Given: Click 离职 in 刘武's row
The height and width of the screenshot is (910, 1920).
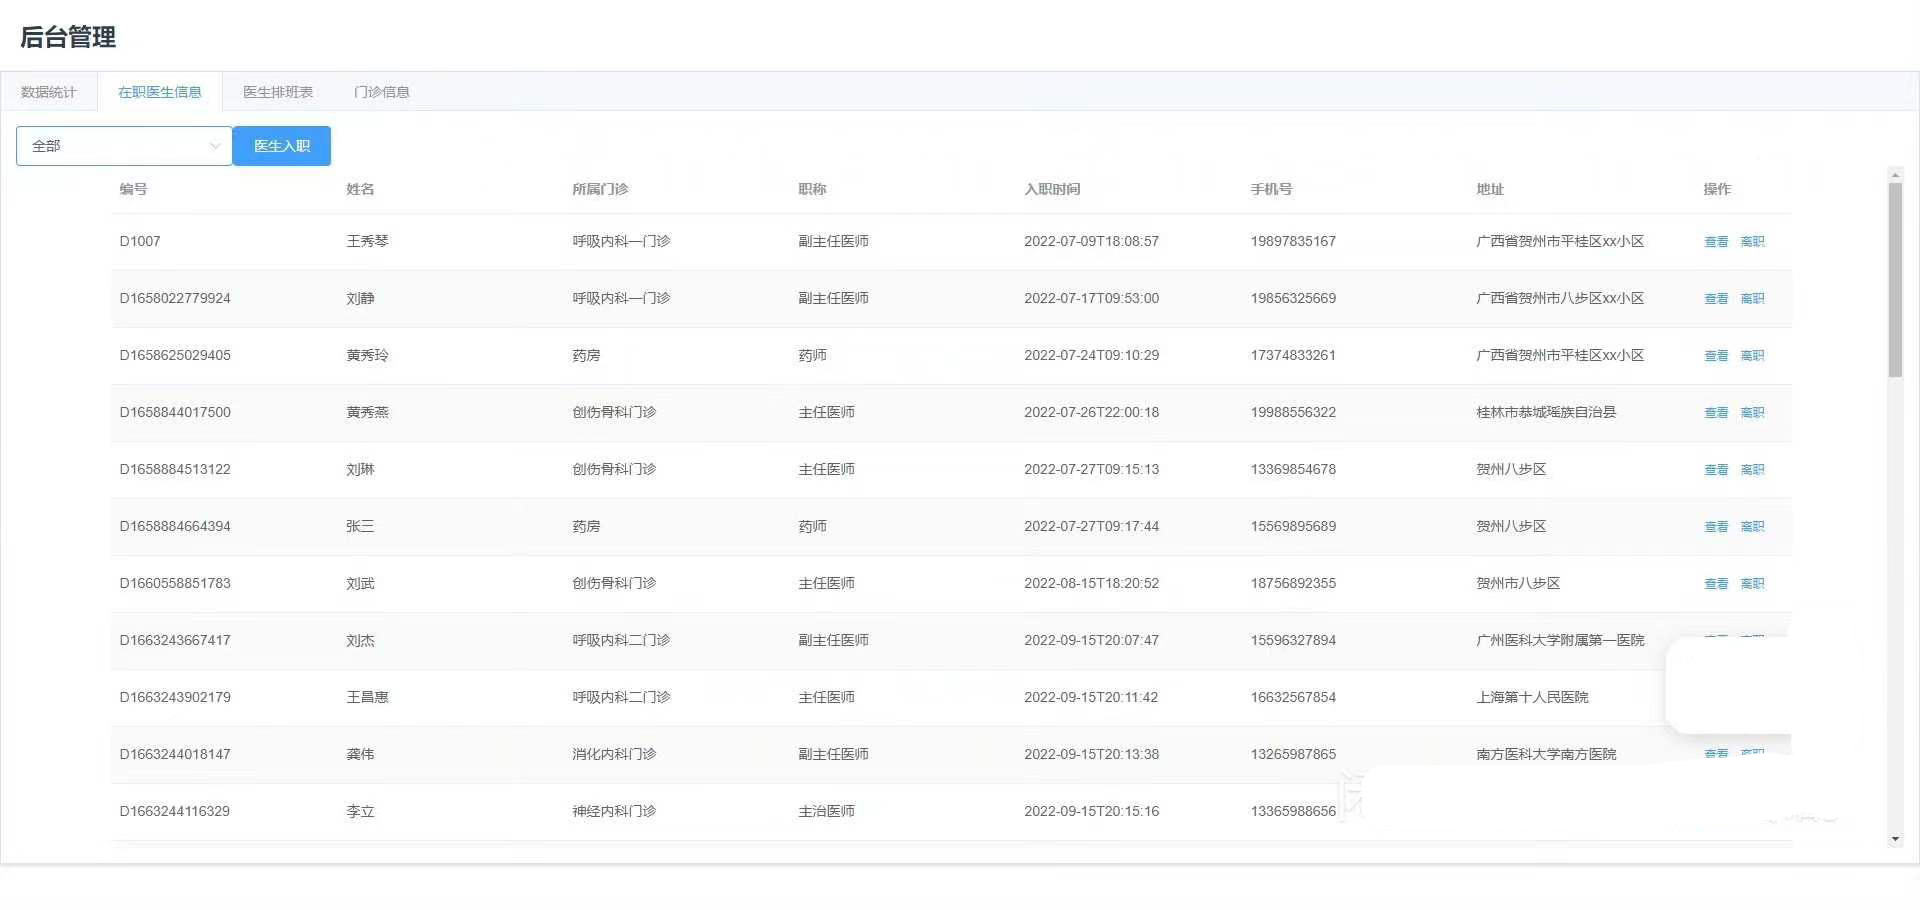Looking at the screenshot, I should (x=1752, y=584).
